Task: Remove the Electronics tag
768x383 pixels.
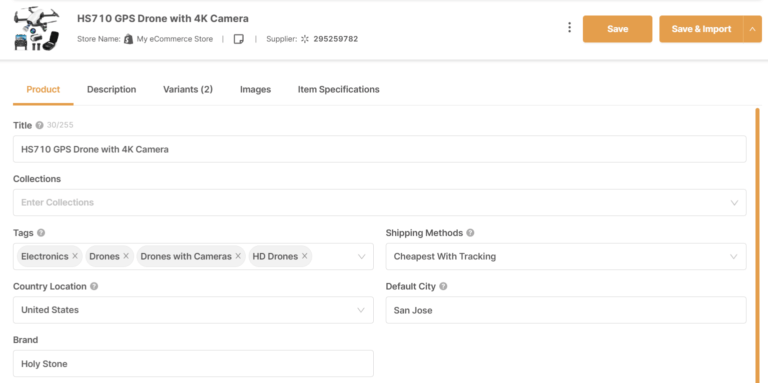Action: click(75, 256)
